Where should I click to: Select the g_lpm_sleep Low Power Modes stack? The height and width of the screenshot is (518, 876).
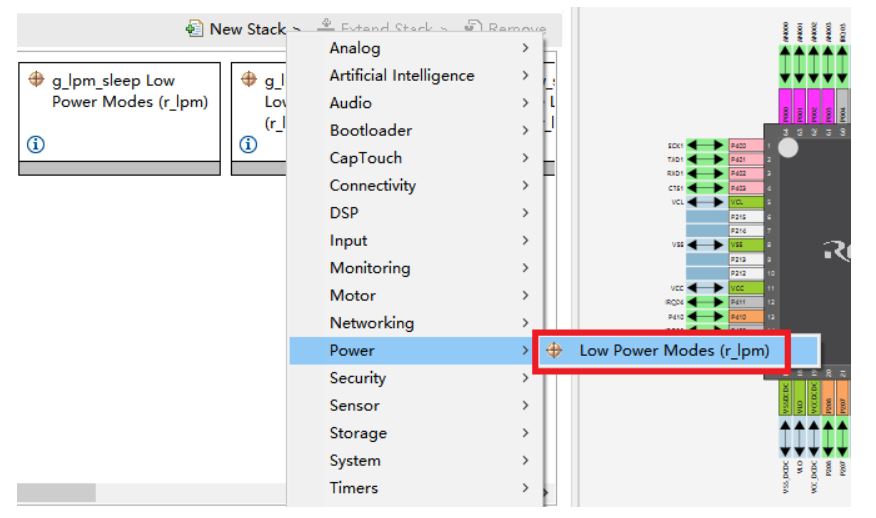tap(120, 118)
